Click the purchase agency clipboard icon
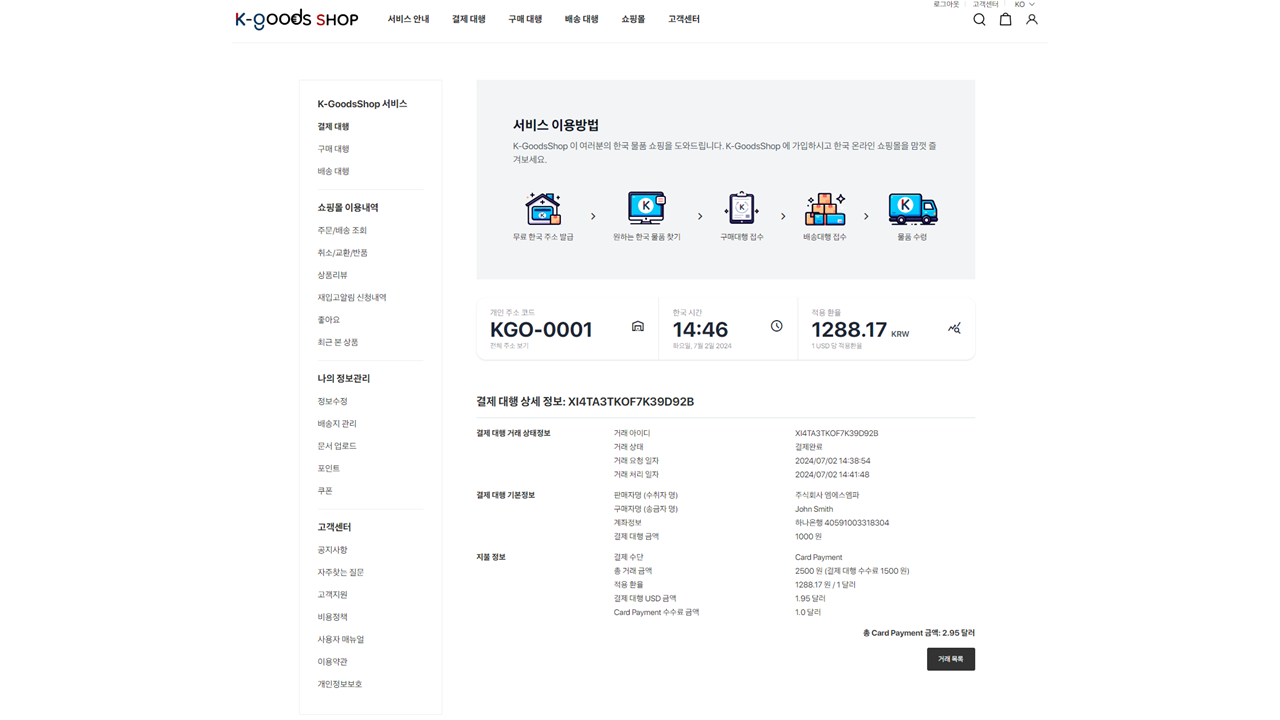Viewport: 1280px width, 720px height. (x=741, y=209)
